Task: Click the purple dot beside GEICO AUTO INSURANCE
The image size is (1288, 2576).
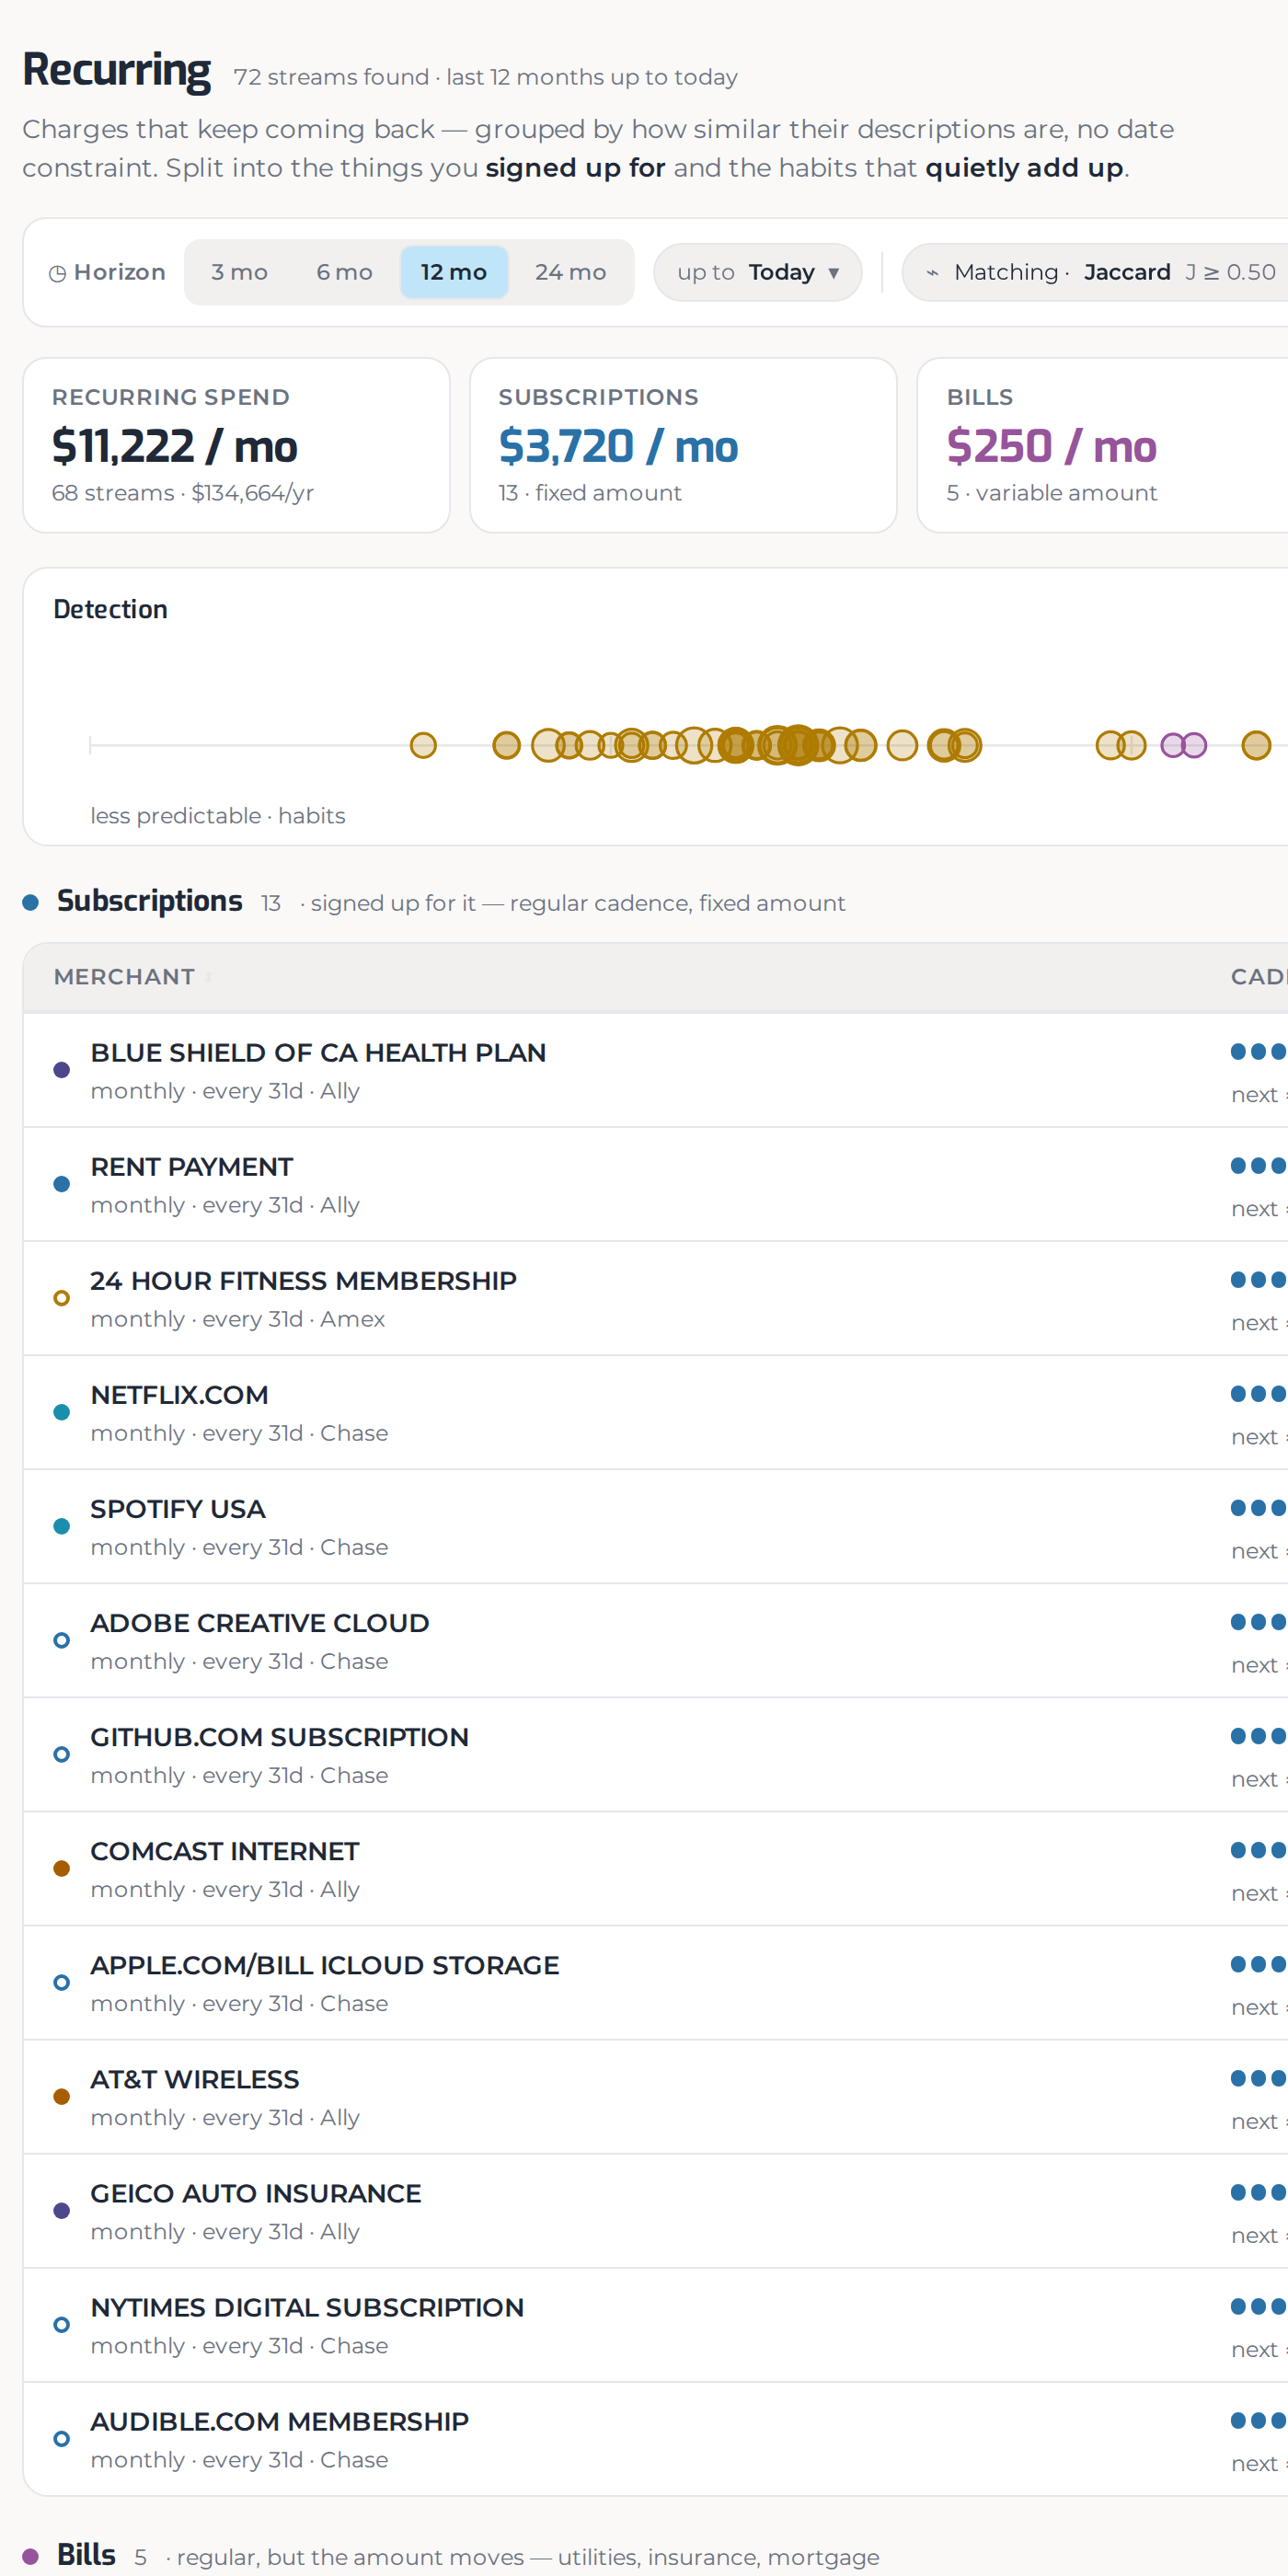Action: click(62, 2210)
